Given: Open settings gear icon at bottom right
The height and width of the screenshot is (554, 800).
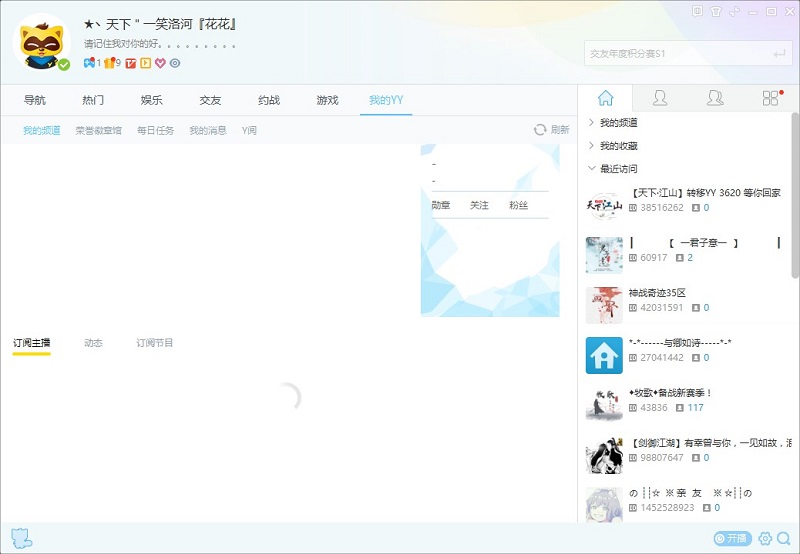Looking at the screenshot, I should coord(765,538).
